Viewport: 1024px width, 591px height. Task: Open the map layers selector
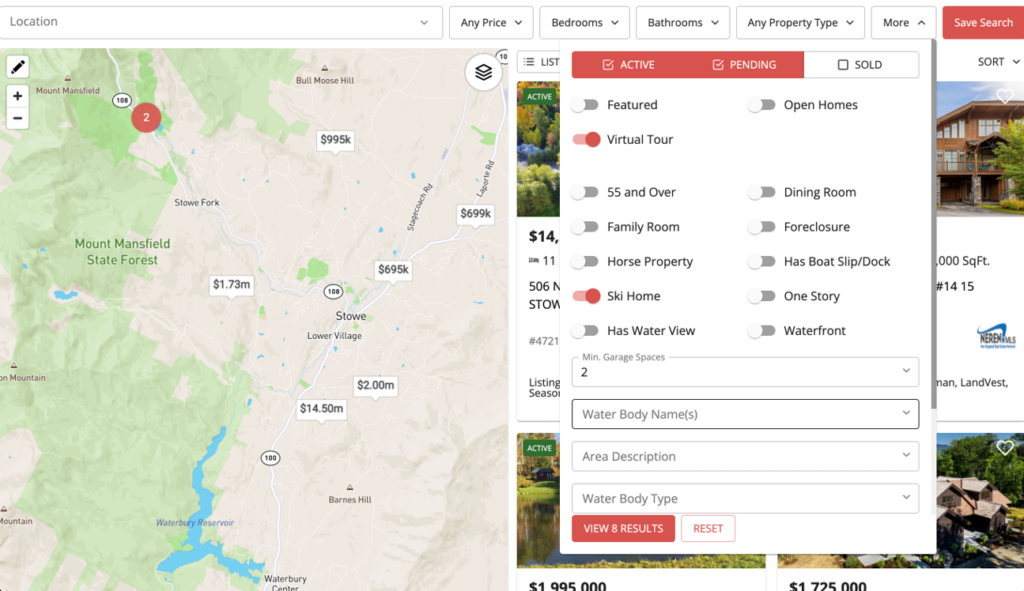click(x=483, y=72)
